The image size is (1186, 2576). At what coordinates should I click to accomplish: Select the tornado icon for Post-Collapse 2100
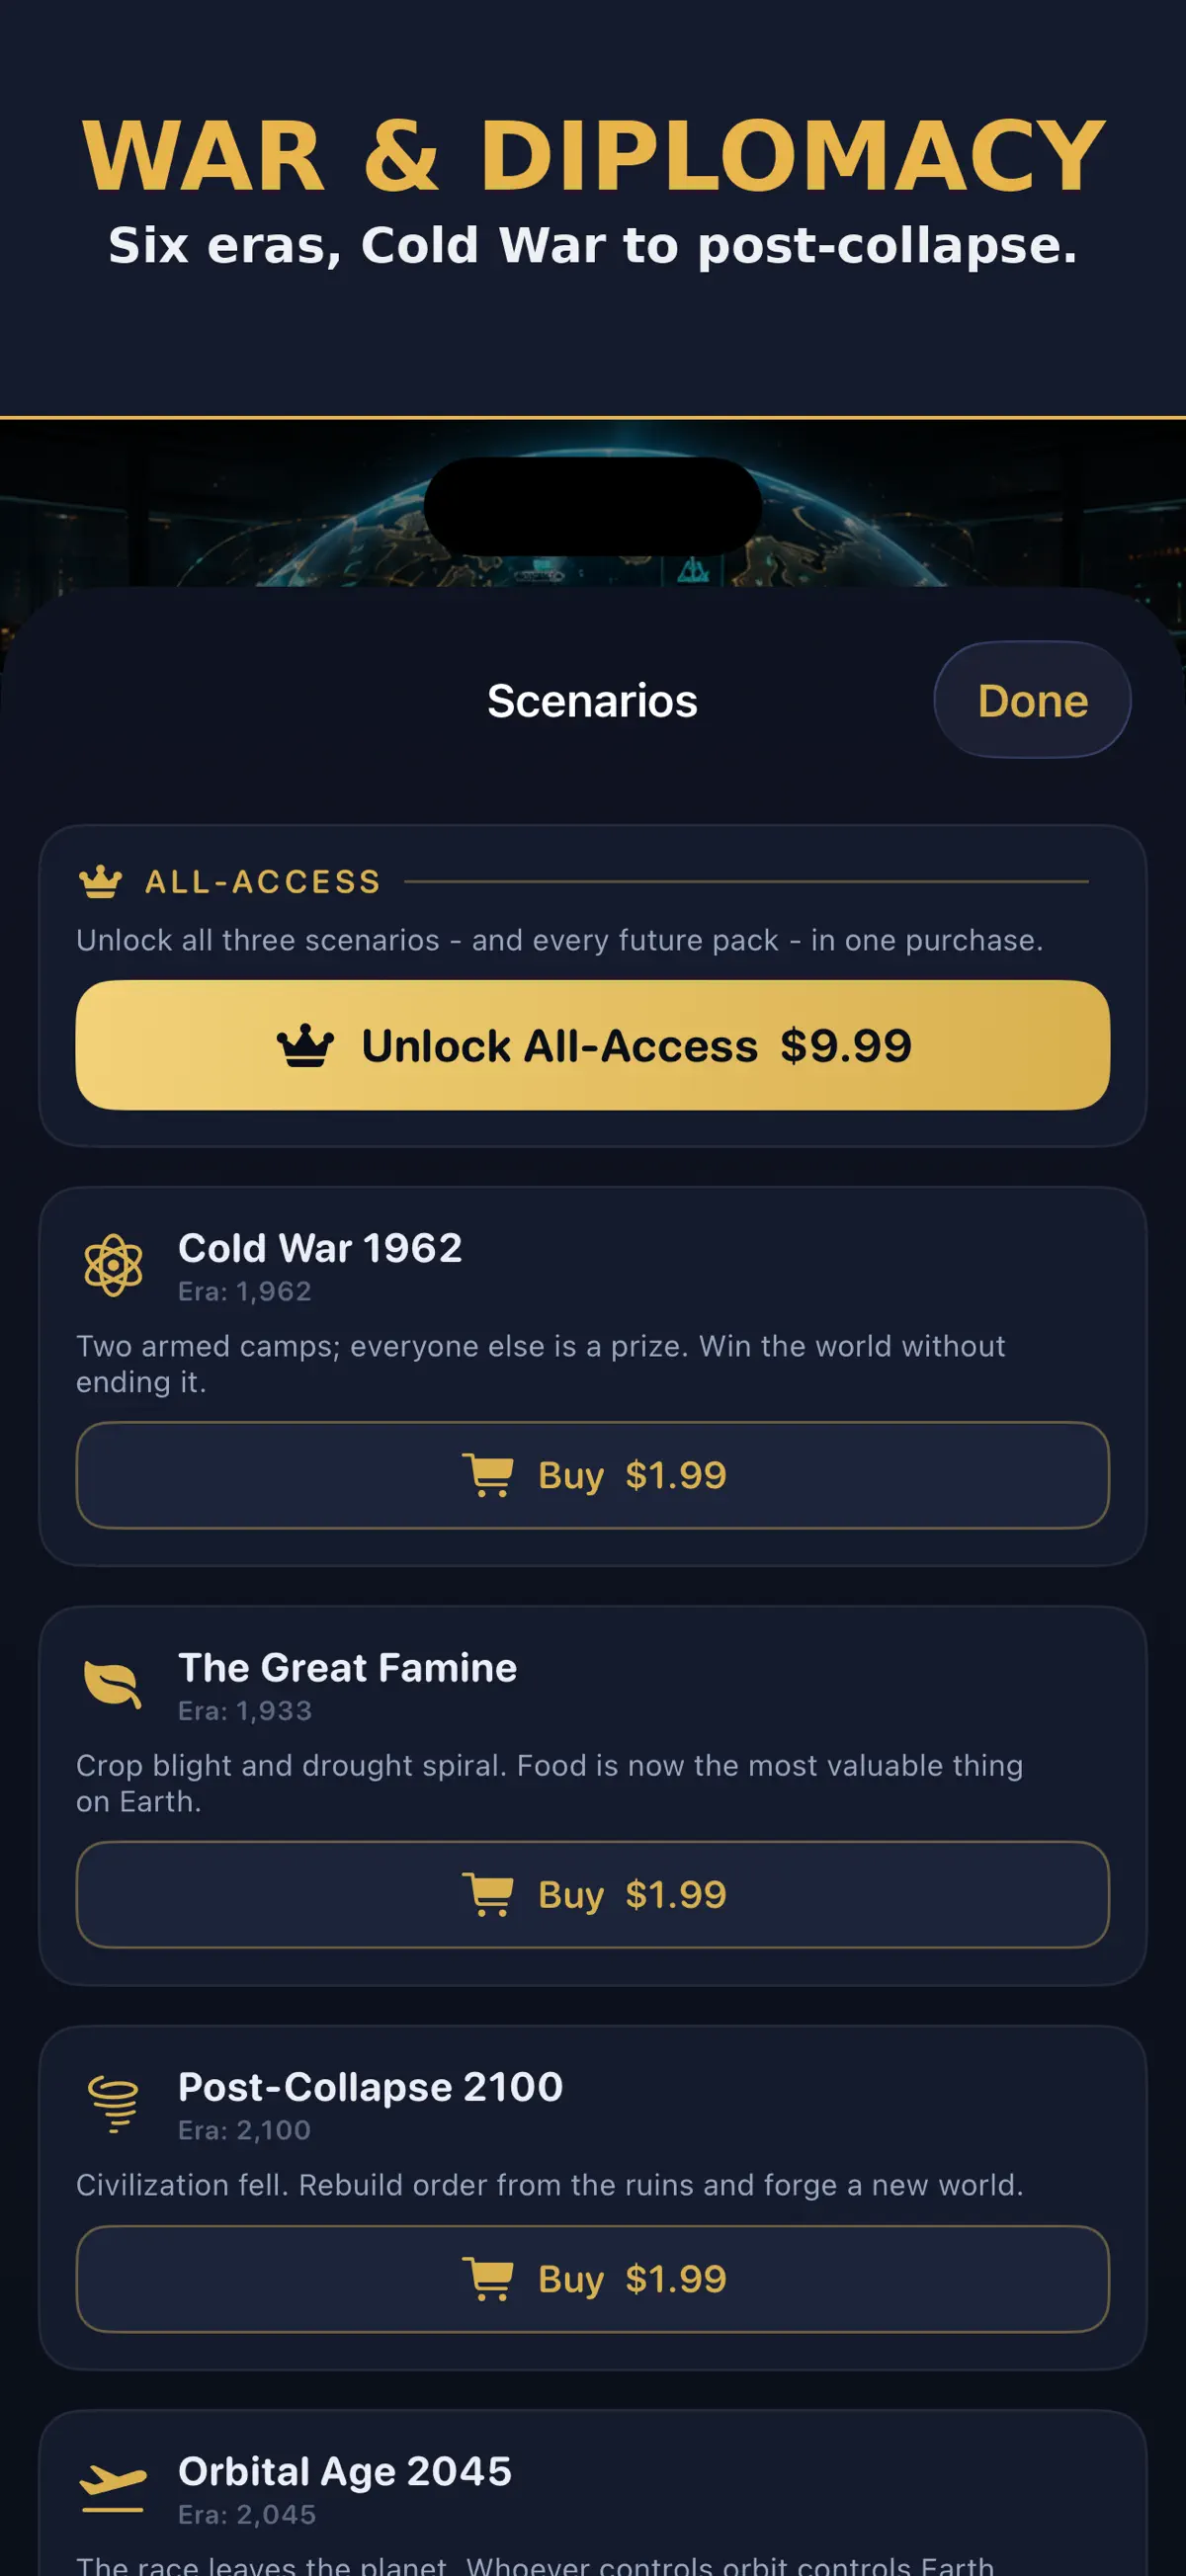click(x=113, y=2104)
